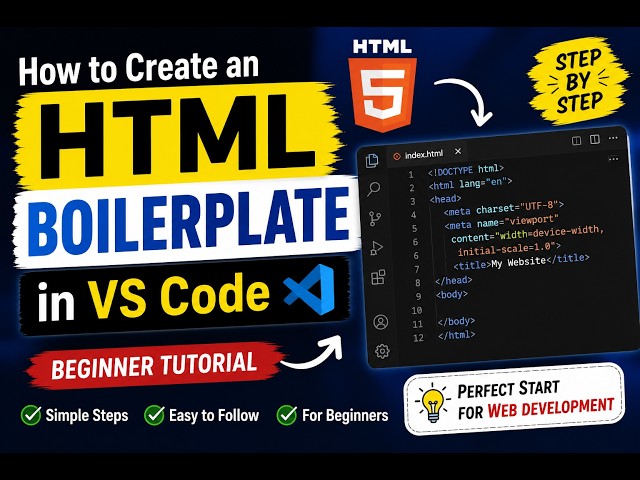Click the '<title>My Website</title>' line
This screenshot has width=640, height=480.
click(x=521, y=262)
